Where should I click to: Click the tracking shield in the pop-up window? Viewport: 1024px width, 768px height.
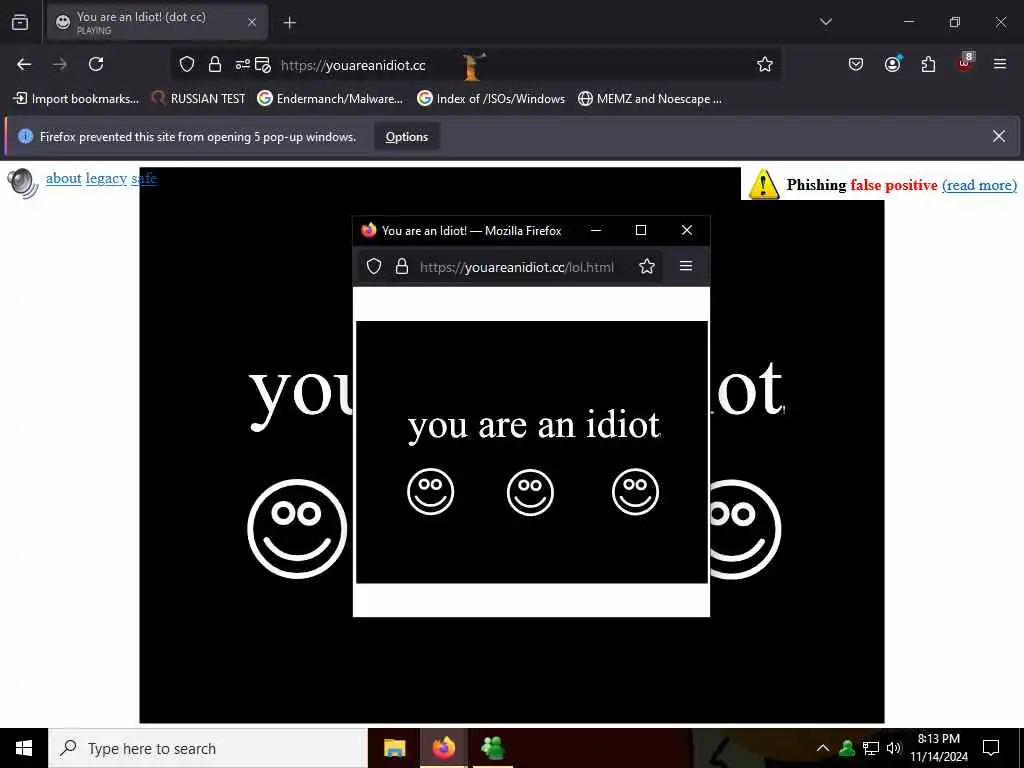tap(374, 266)
